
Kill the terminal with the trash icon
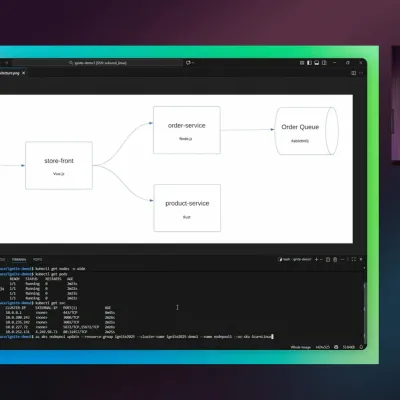pos(335,259)
